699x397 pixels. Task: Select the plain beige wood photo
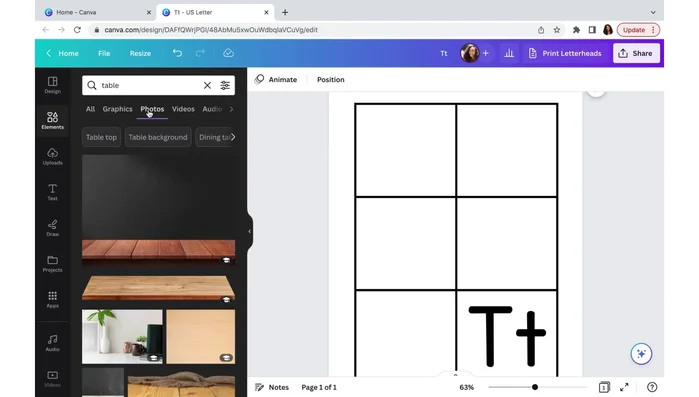coord(201,337)
